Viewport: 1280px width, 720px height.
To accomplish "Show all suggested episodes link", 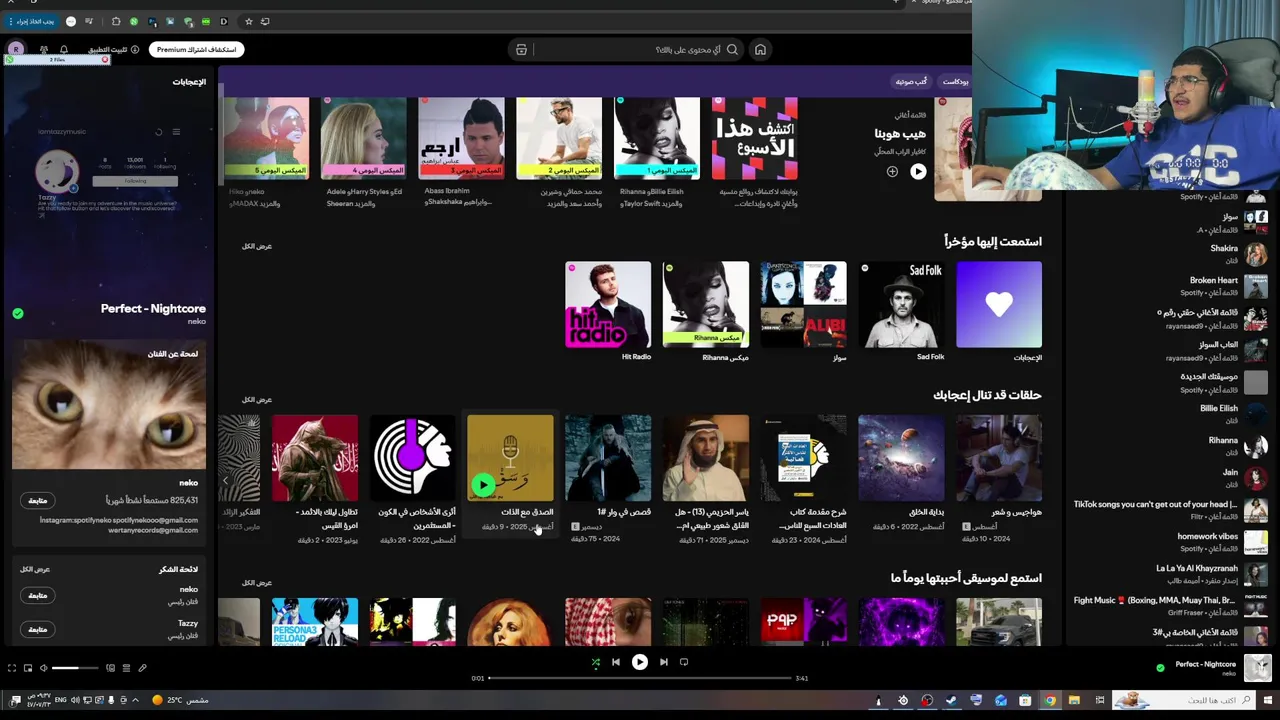I will coord(257,399).
